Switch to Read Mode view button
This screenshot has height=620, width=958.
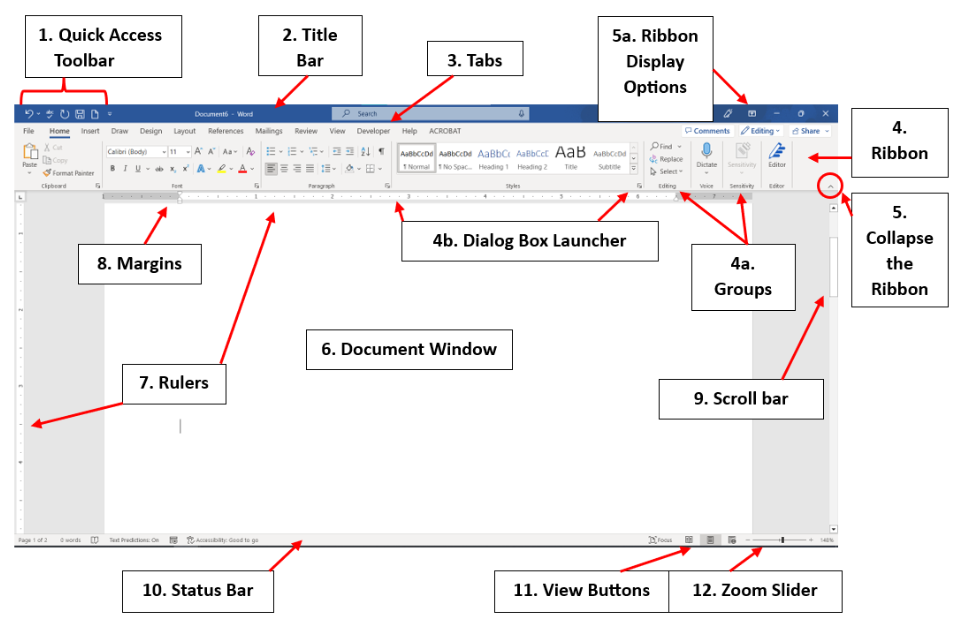tap(689, 540)
